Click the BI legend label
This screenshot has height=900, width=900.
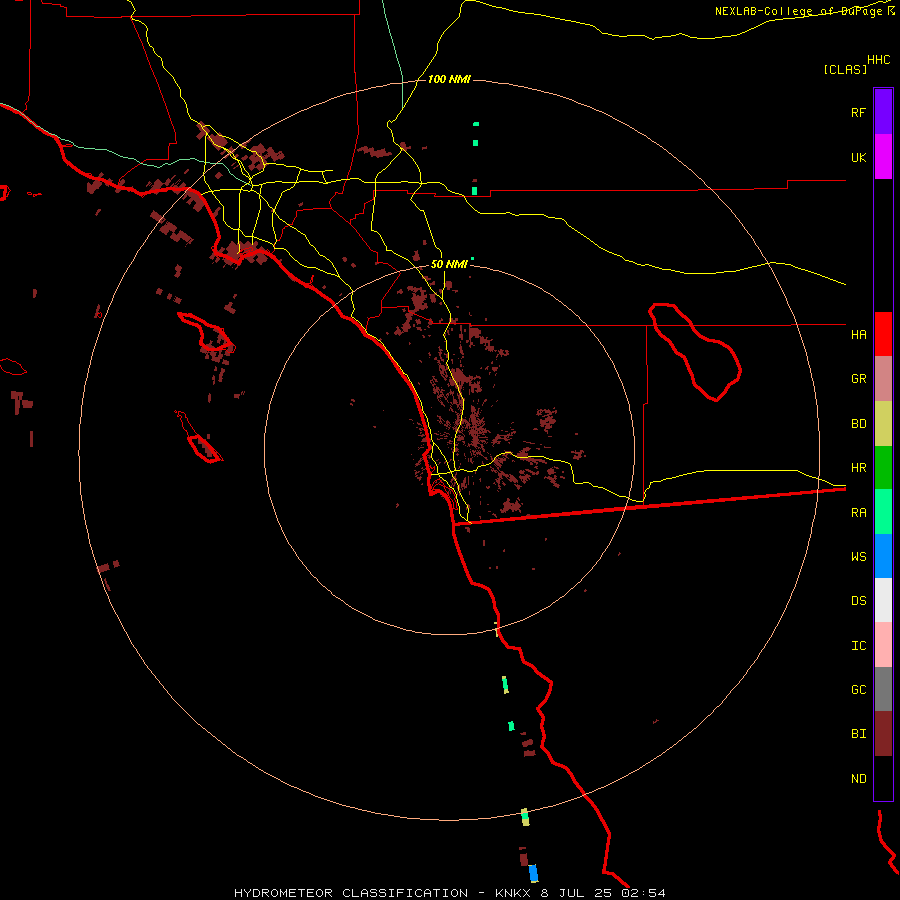(x=858, y=734)
